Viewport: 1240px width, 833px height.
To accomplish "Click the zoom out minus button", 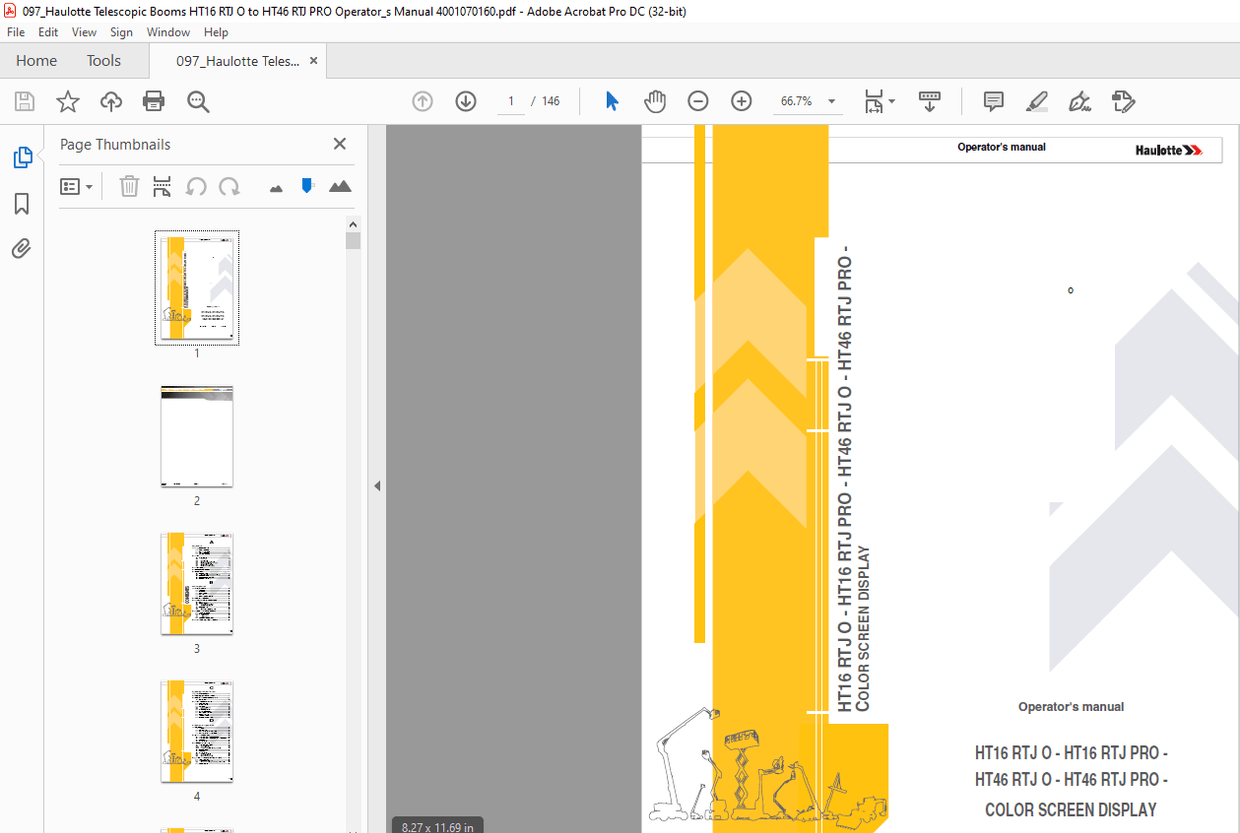I will (698, 101).
